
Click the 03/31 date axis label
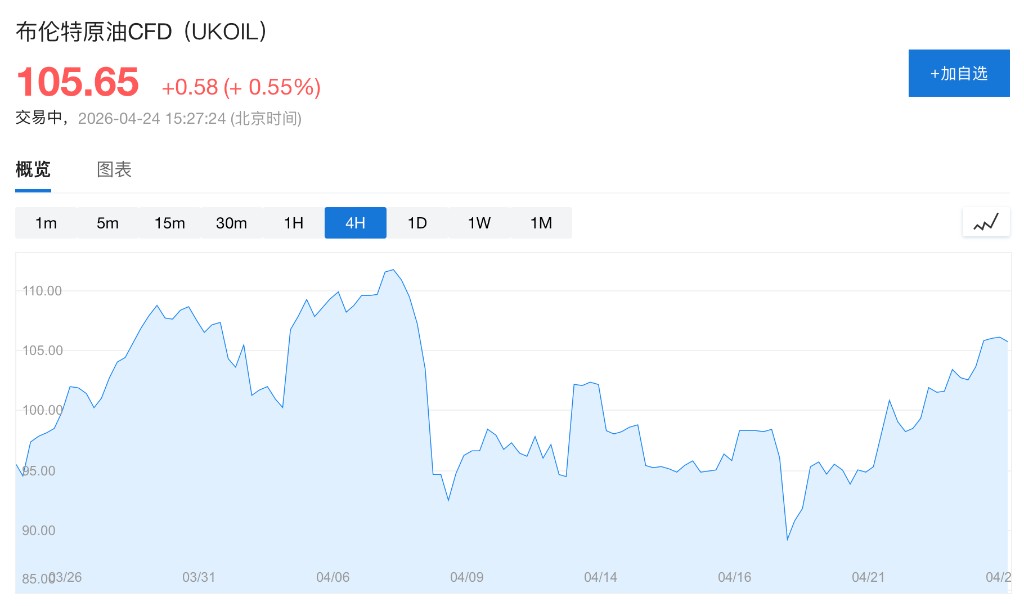pyautogui.click(x=199, y=577)
